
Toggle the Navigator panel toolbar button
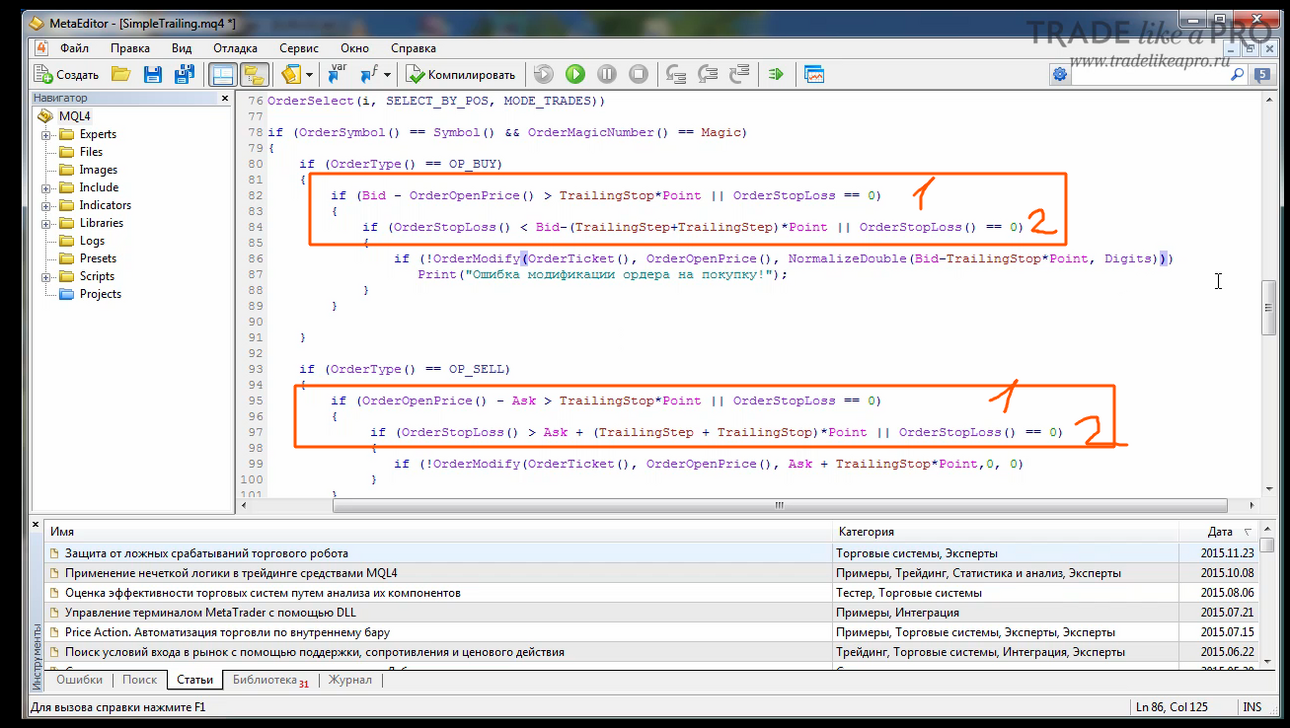(x=222, y=74)
